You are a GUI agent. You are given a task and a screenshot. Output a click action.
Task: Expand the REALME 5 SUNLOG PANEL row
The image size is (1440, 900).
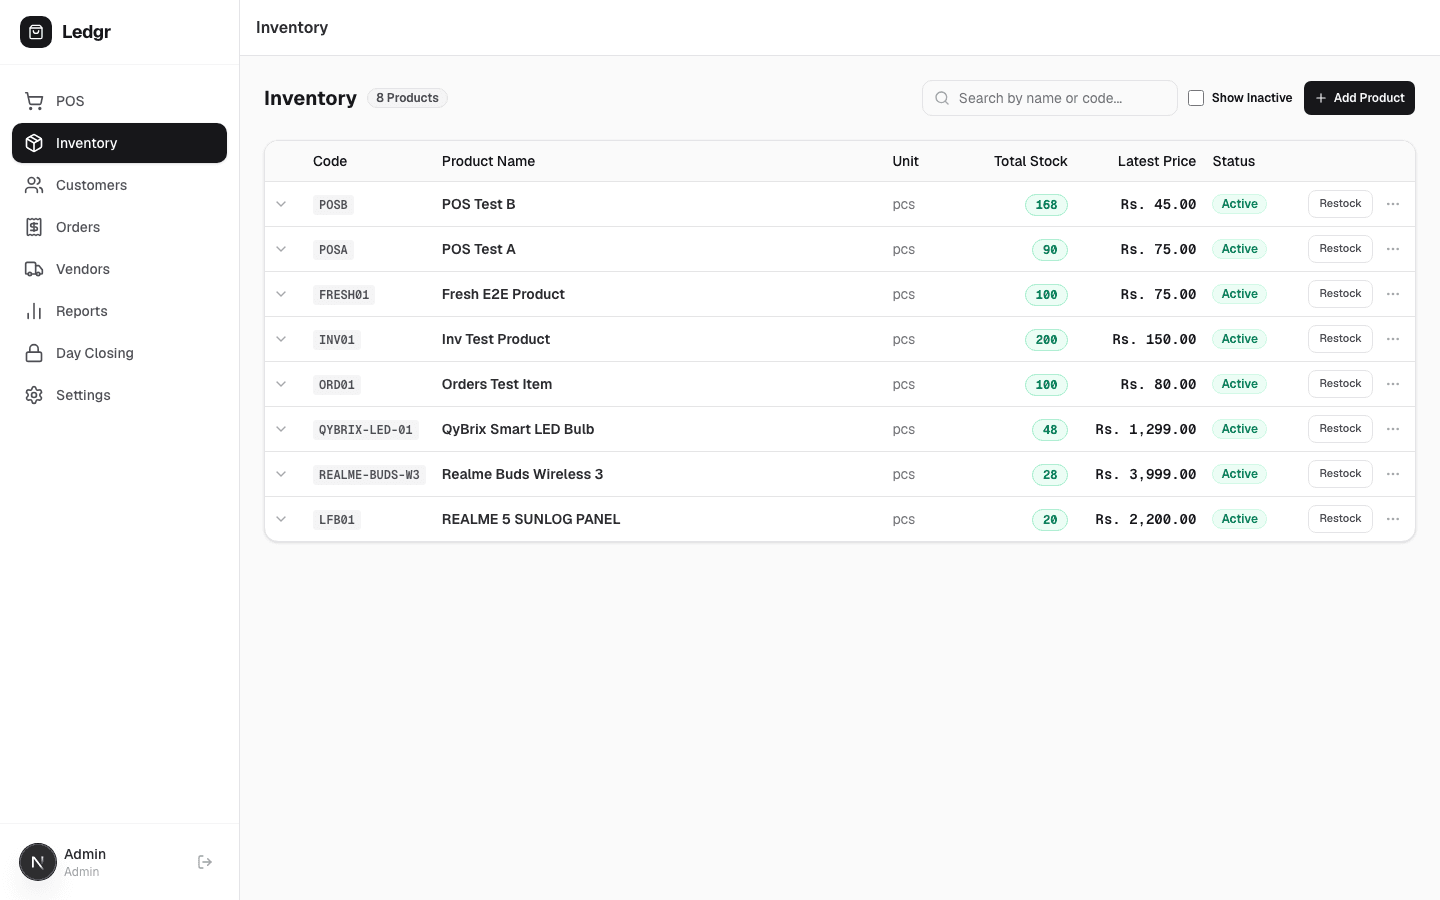pyautogui.click(x=281, y=519)
